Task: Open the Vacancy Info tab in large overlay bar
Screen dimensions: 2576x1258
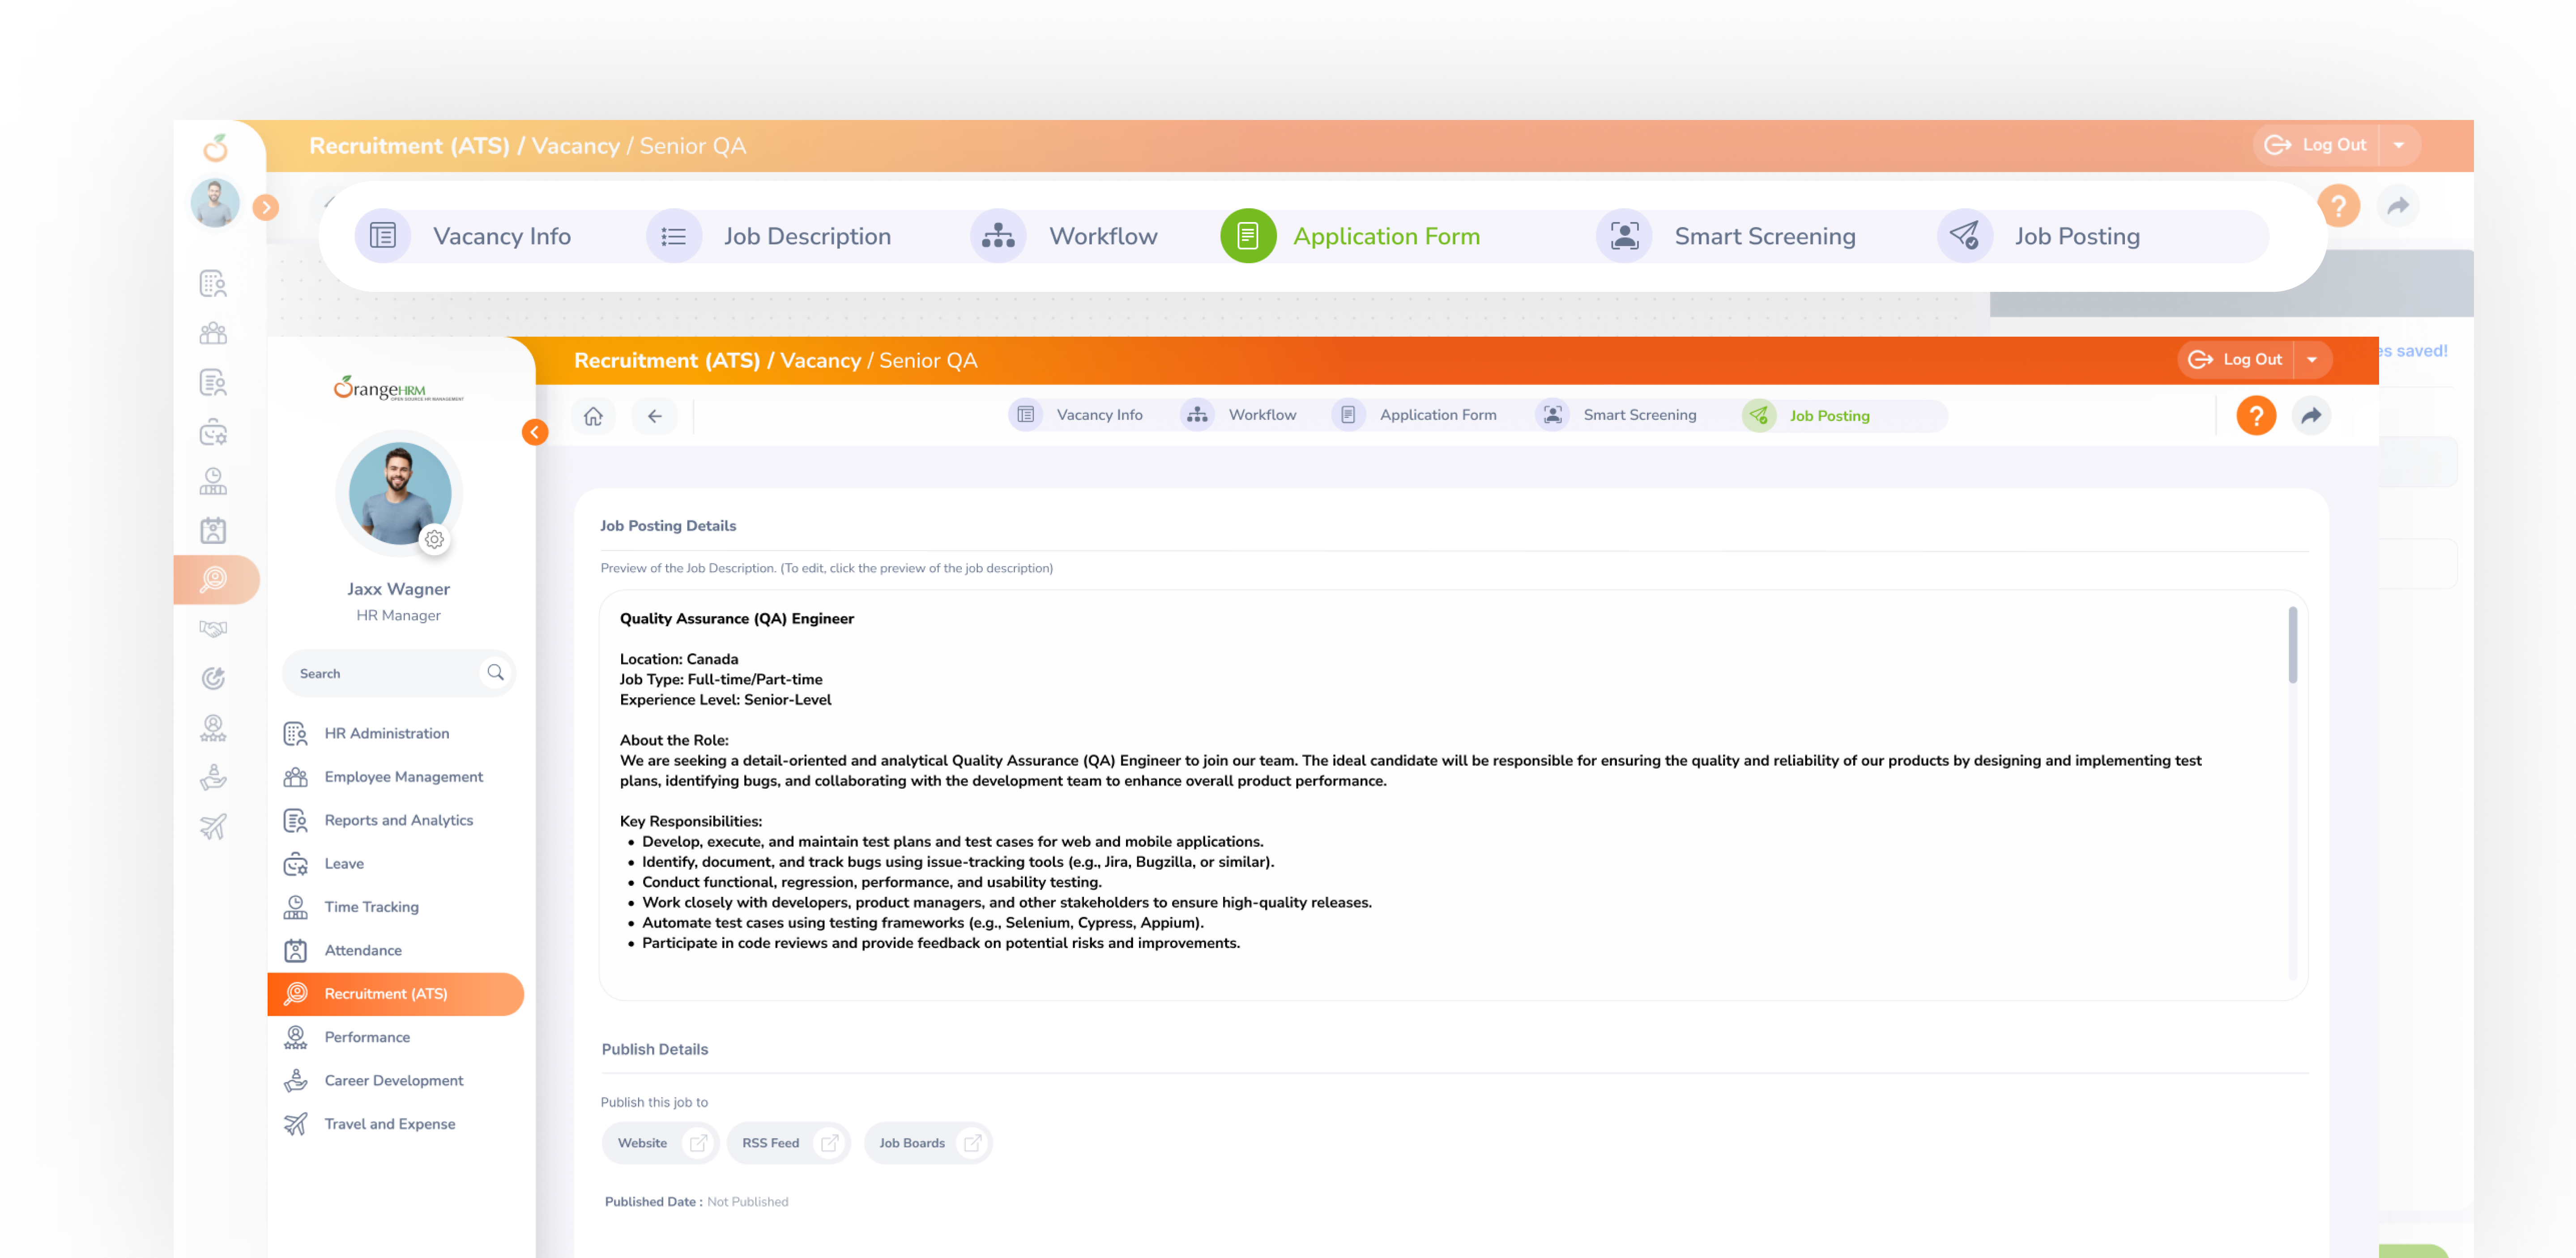Action: tap(464, 236)
